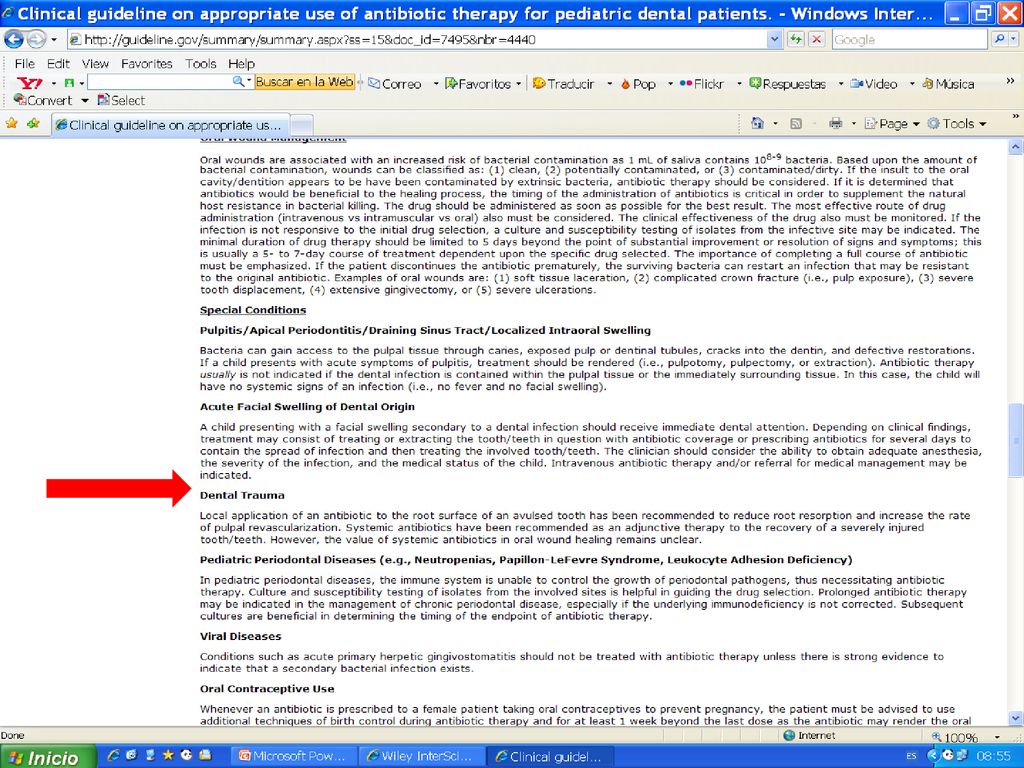Click the Google search box
The width and height of the screenshot is (1024, 768).
click(x=909, y=40)
